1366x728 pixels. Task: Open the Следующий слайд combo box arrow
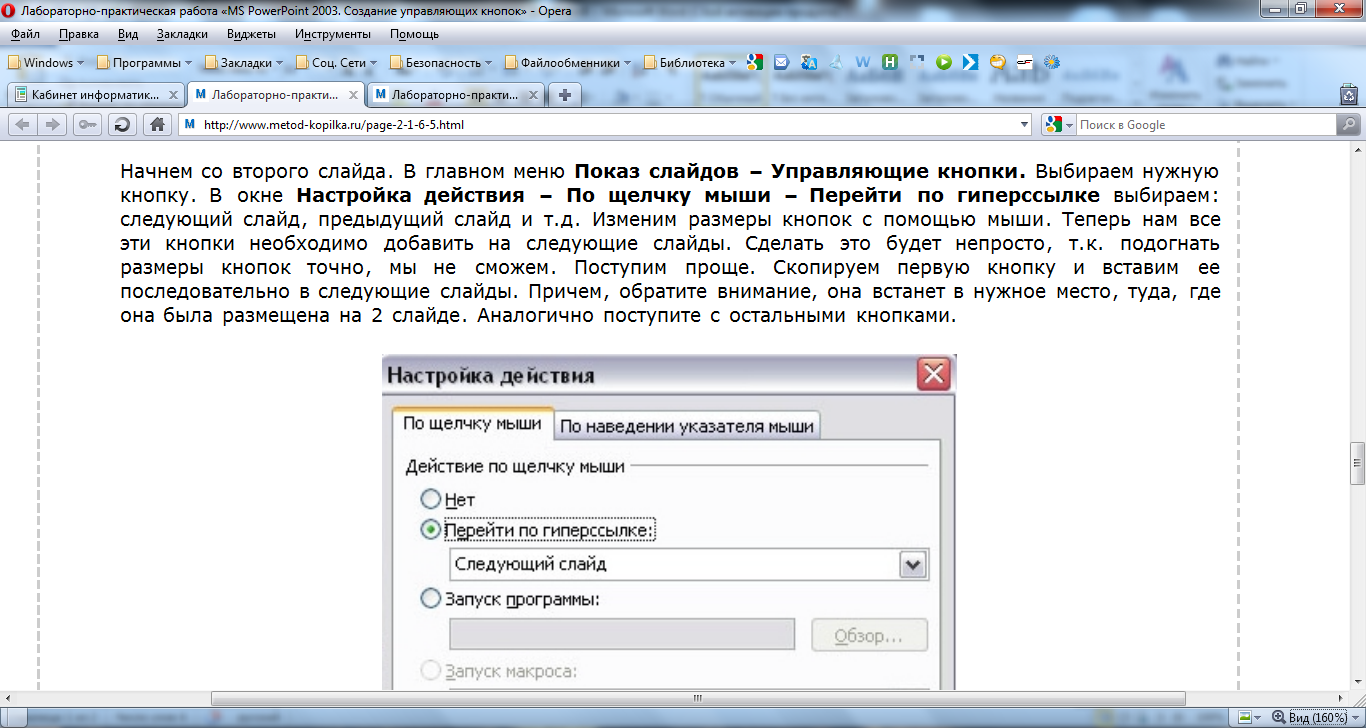(912, 564)
